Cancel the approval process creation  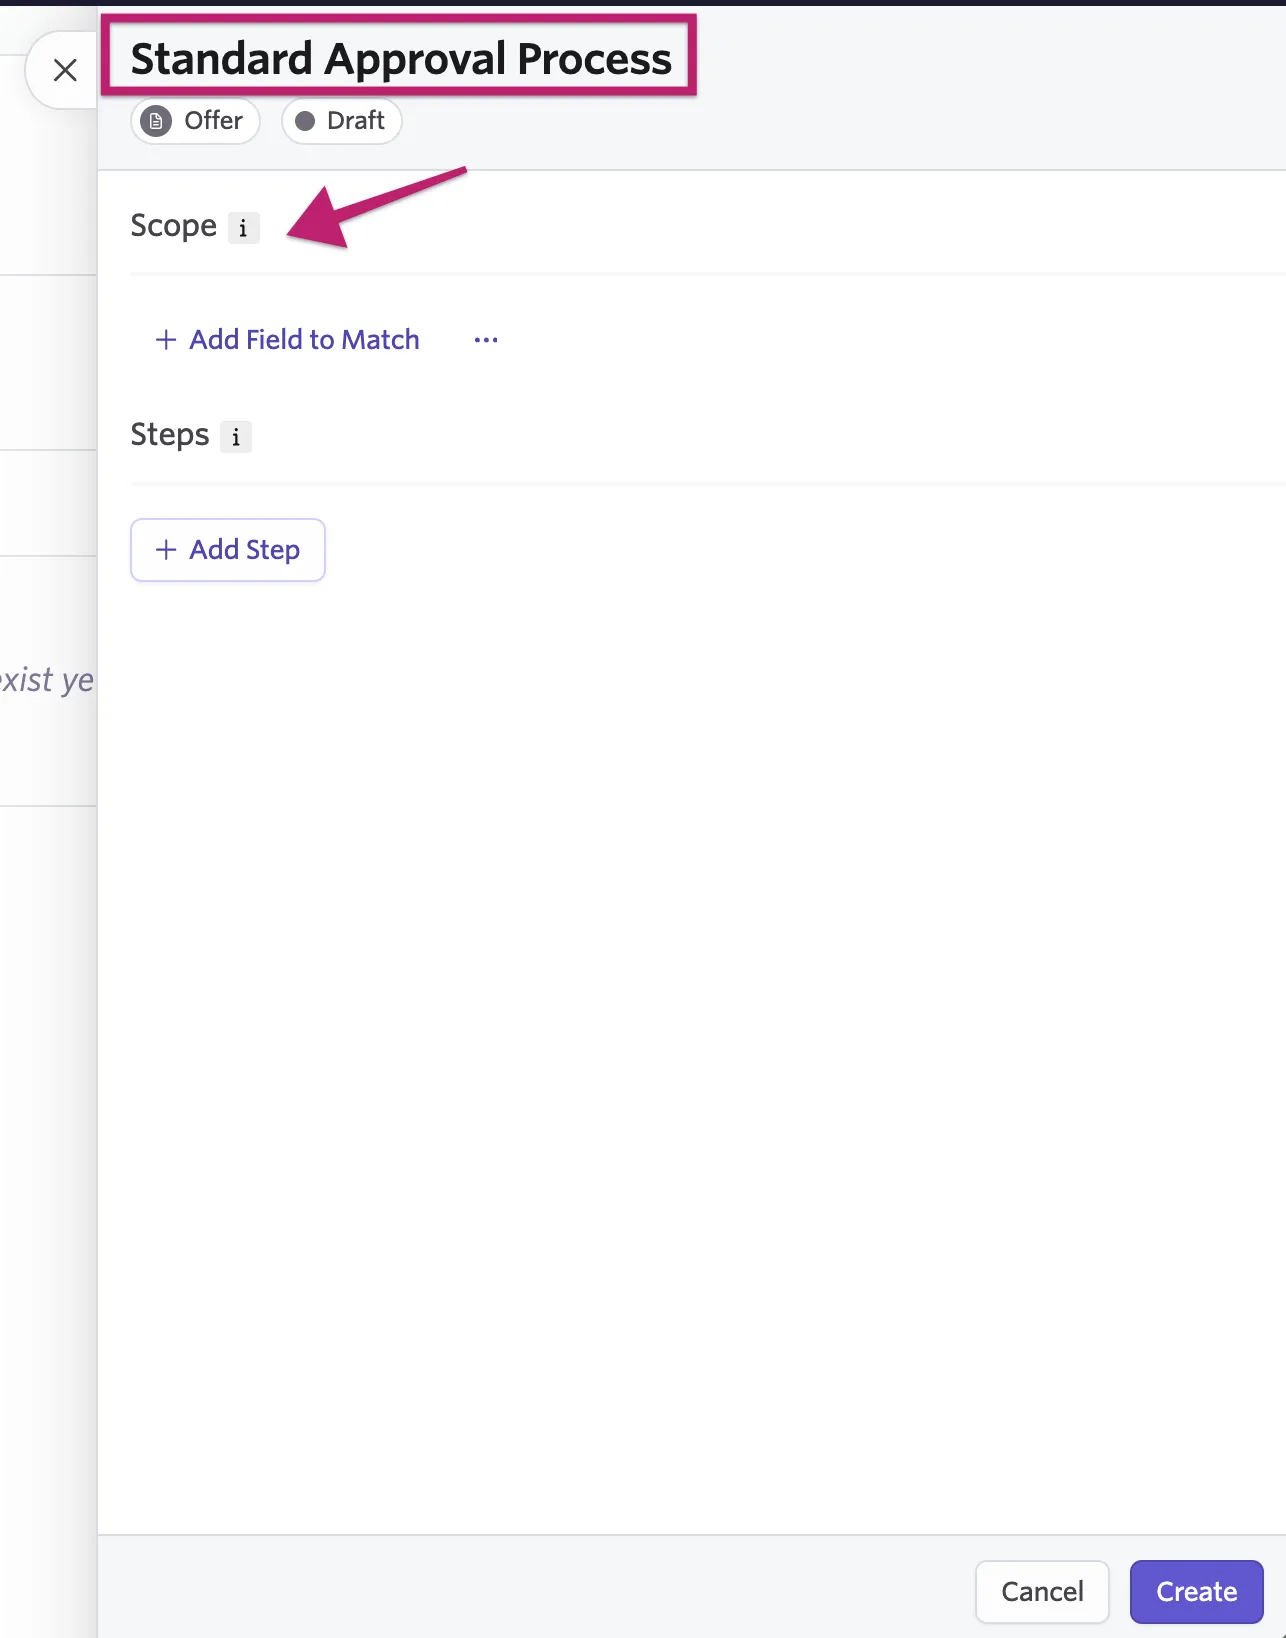click(x=1042, y=1592)
